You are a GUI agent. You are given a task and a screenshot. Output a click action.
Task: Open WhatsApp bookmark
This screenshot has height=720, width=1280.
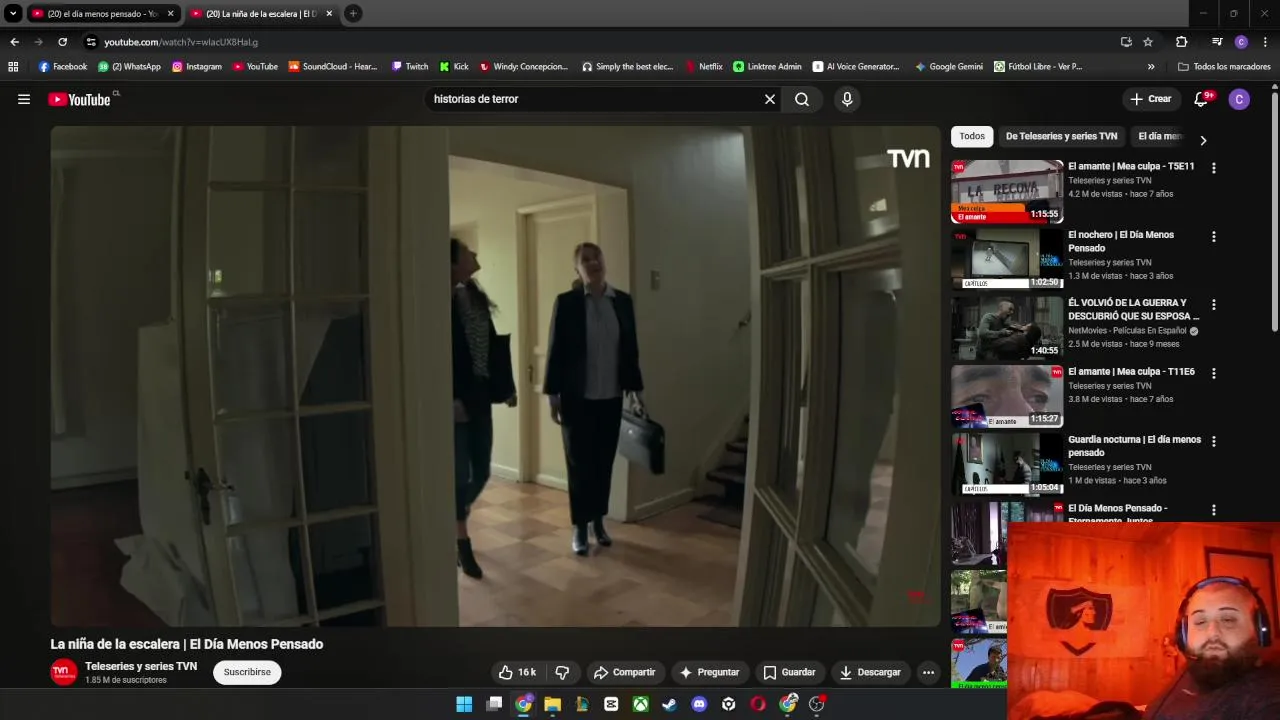coord(129,67)
